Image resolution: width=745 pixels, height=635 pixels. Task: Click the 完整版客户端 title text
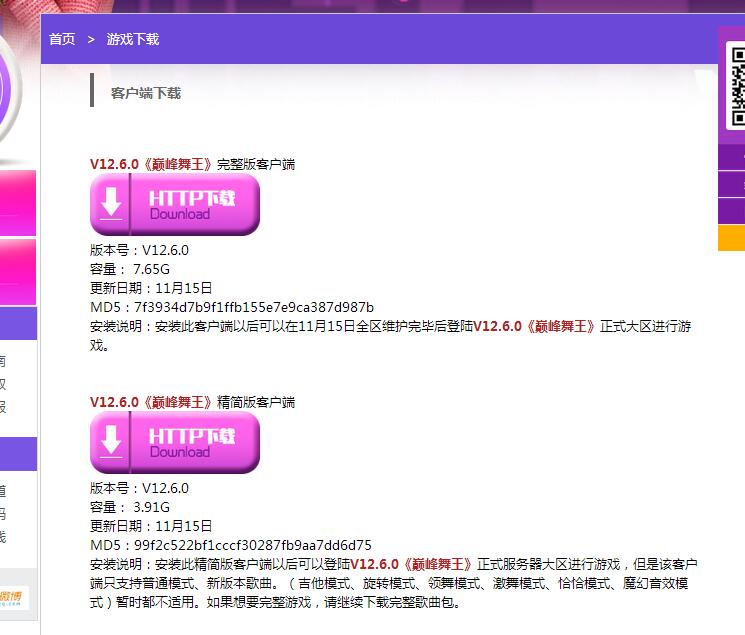tap(192, 164)
